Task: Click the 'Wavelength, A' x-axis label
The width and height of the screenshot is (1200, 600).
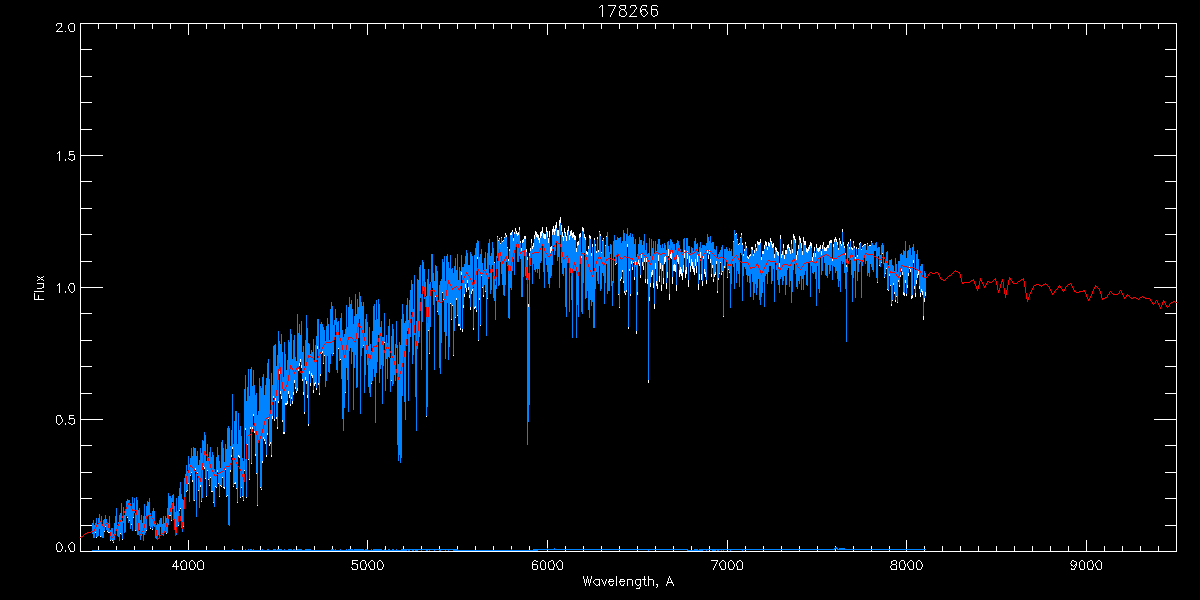Action: coord(627,582)
